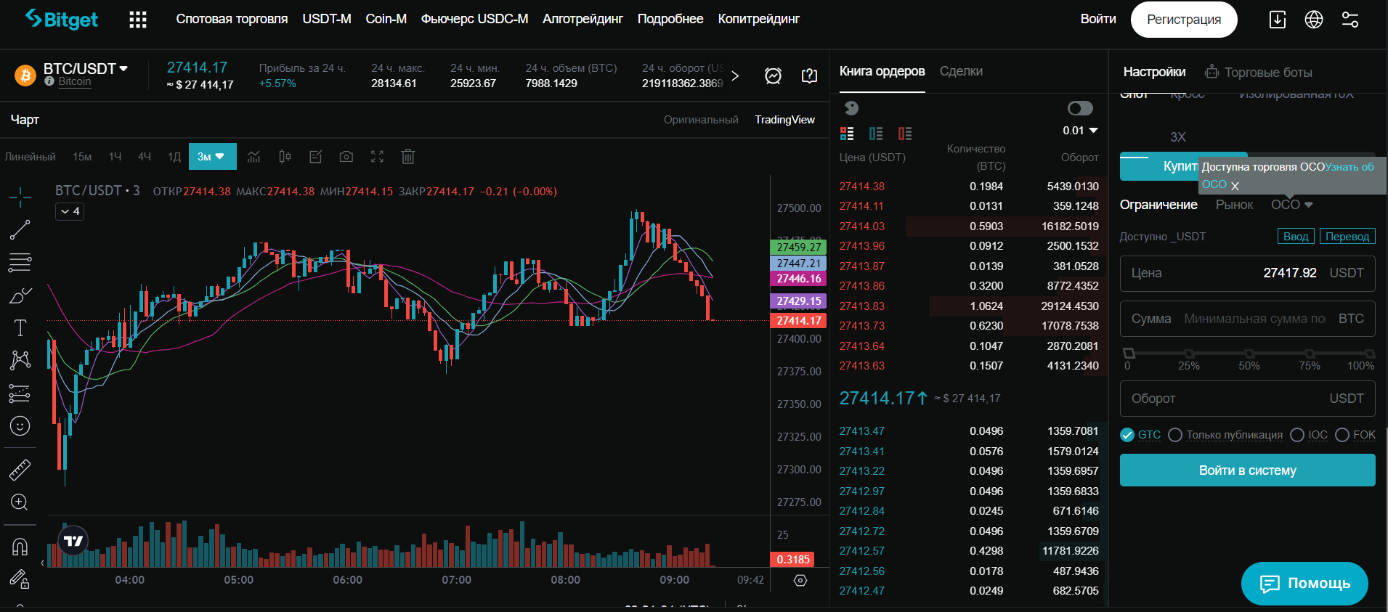The image size is (1388, 612).
Task: Open the forecasting and measurement tools
Action: click(19, 393)
